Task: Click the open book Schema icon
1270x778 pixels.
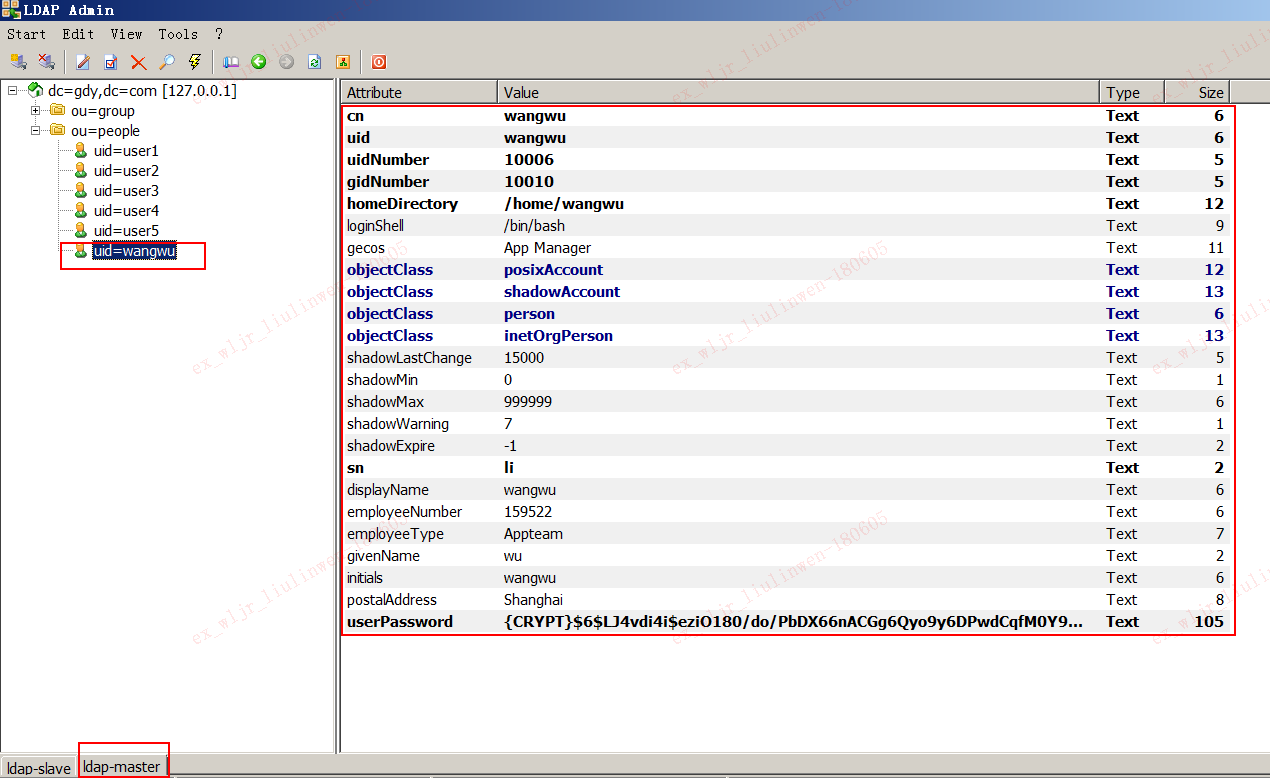Action: (231, 62)
